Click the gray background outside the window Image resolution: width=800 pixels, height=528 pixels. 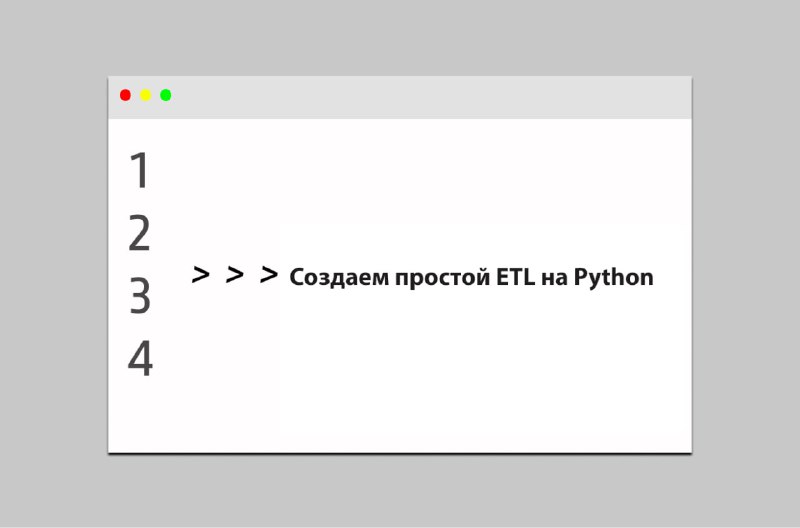click(x=399, y=36)
